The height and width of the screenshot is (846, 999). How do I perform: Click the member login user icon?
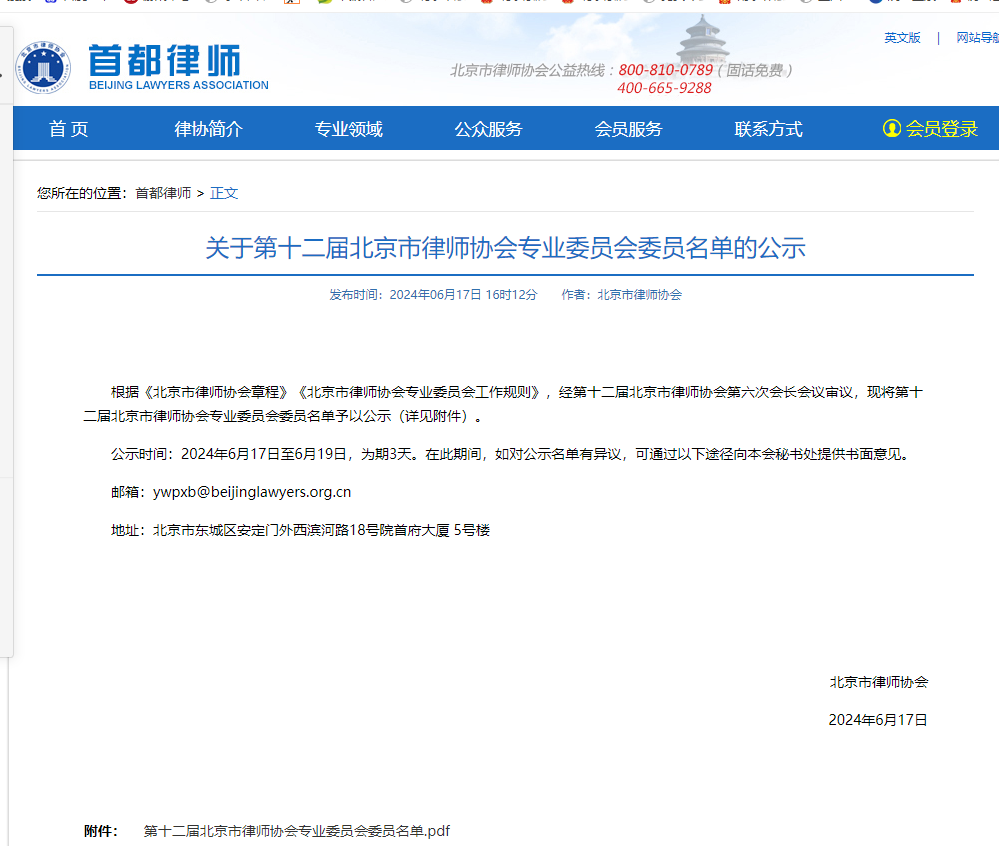891,129
